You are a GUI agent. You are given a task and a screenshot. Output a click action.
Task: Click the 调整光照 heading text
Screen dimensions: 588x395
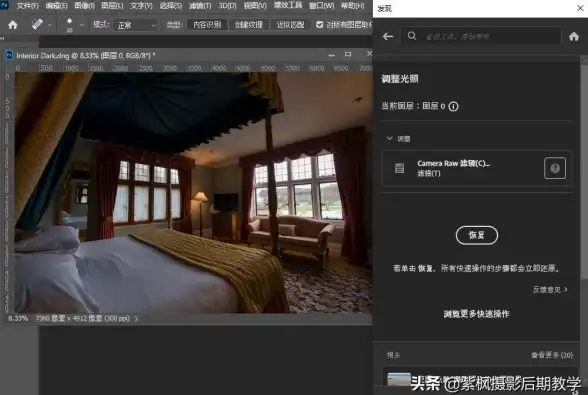point(400,79)
